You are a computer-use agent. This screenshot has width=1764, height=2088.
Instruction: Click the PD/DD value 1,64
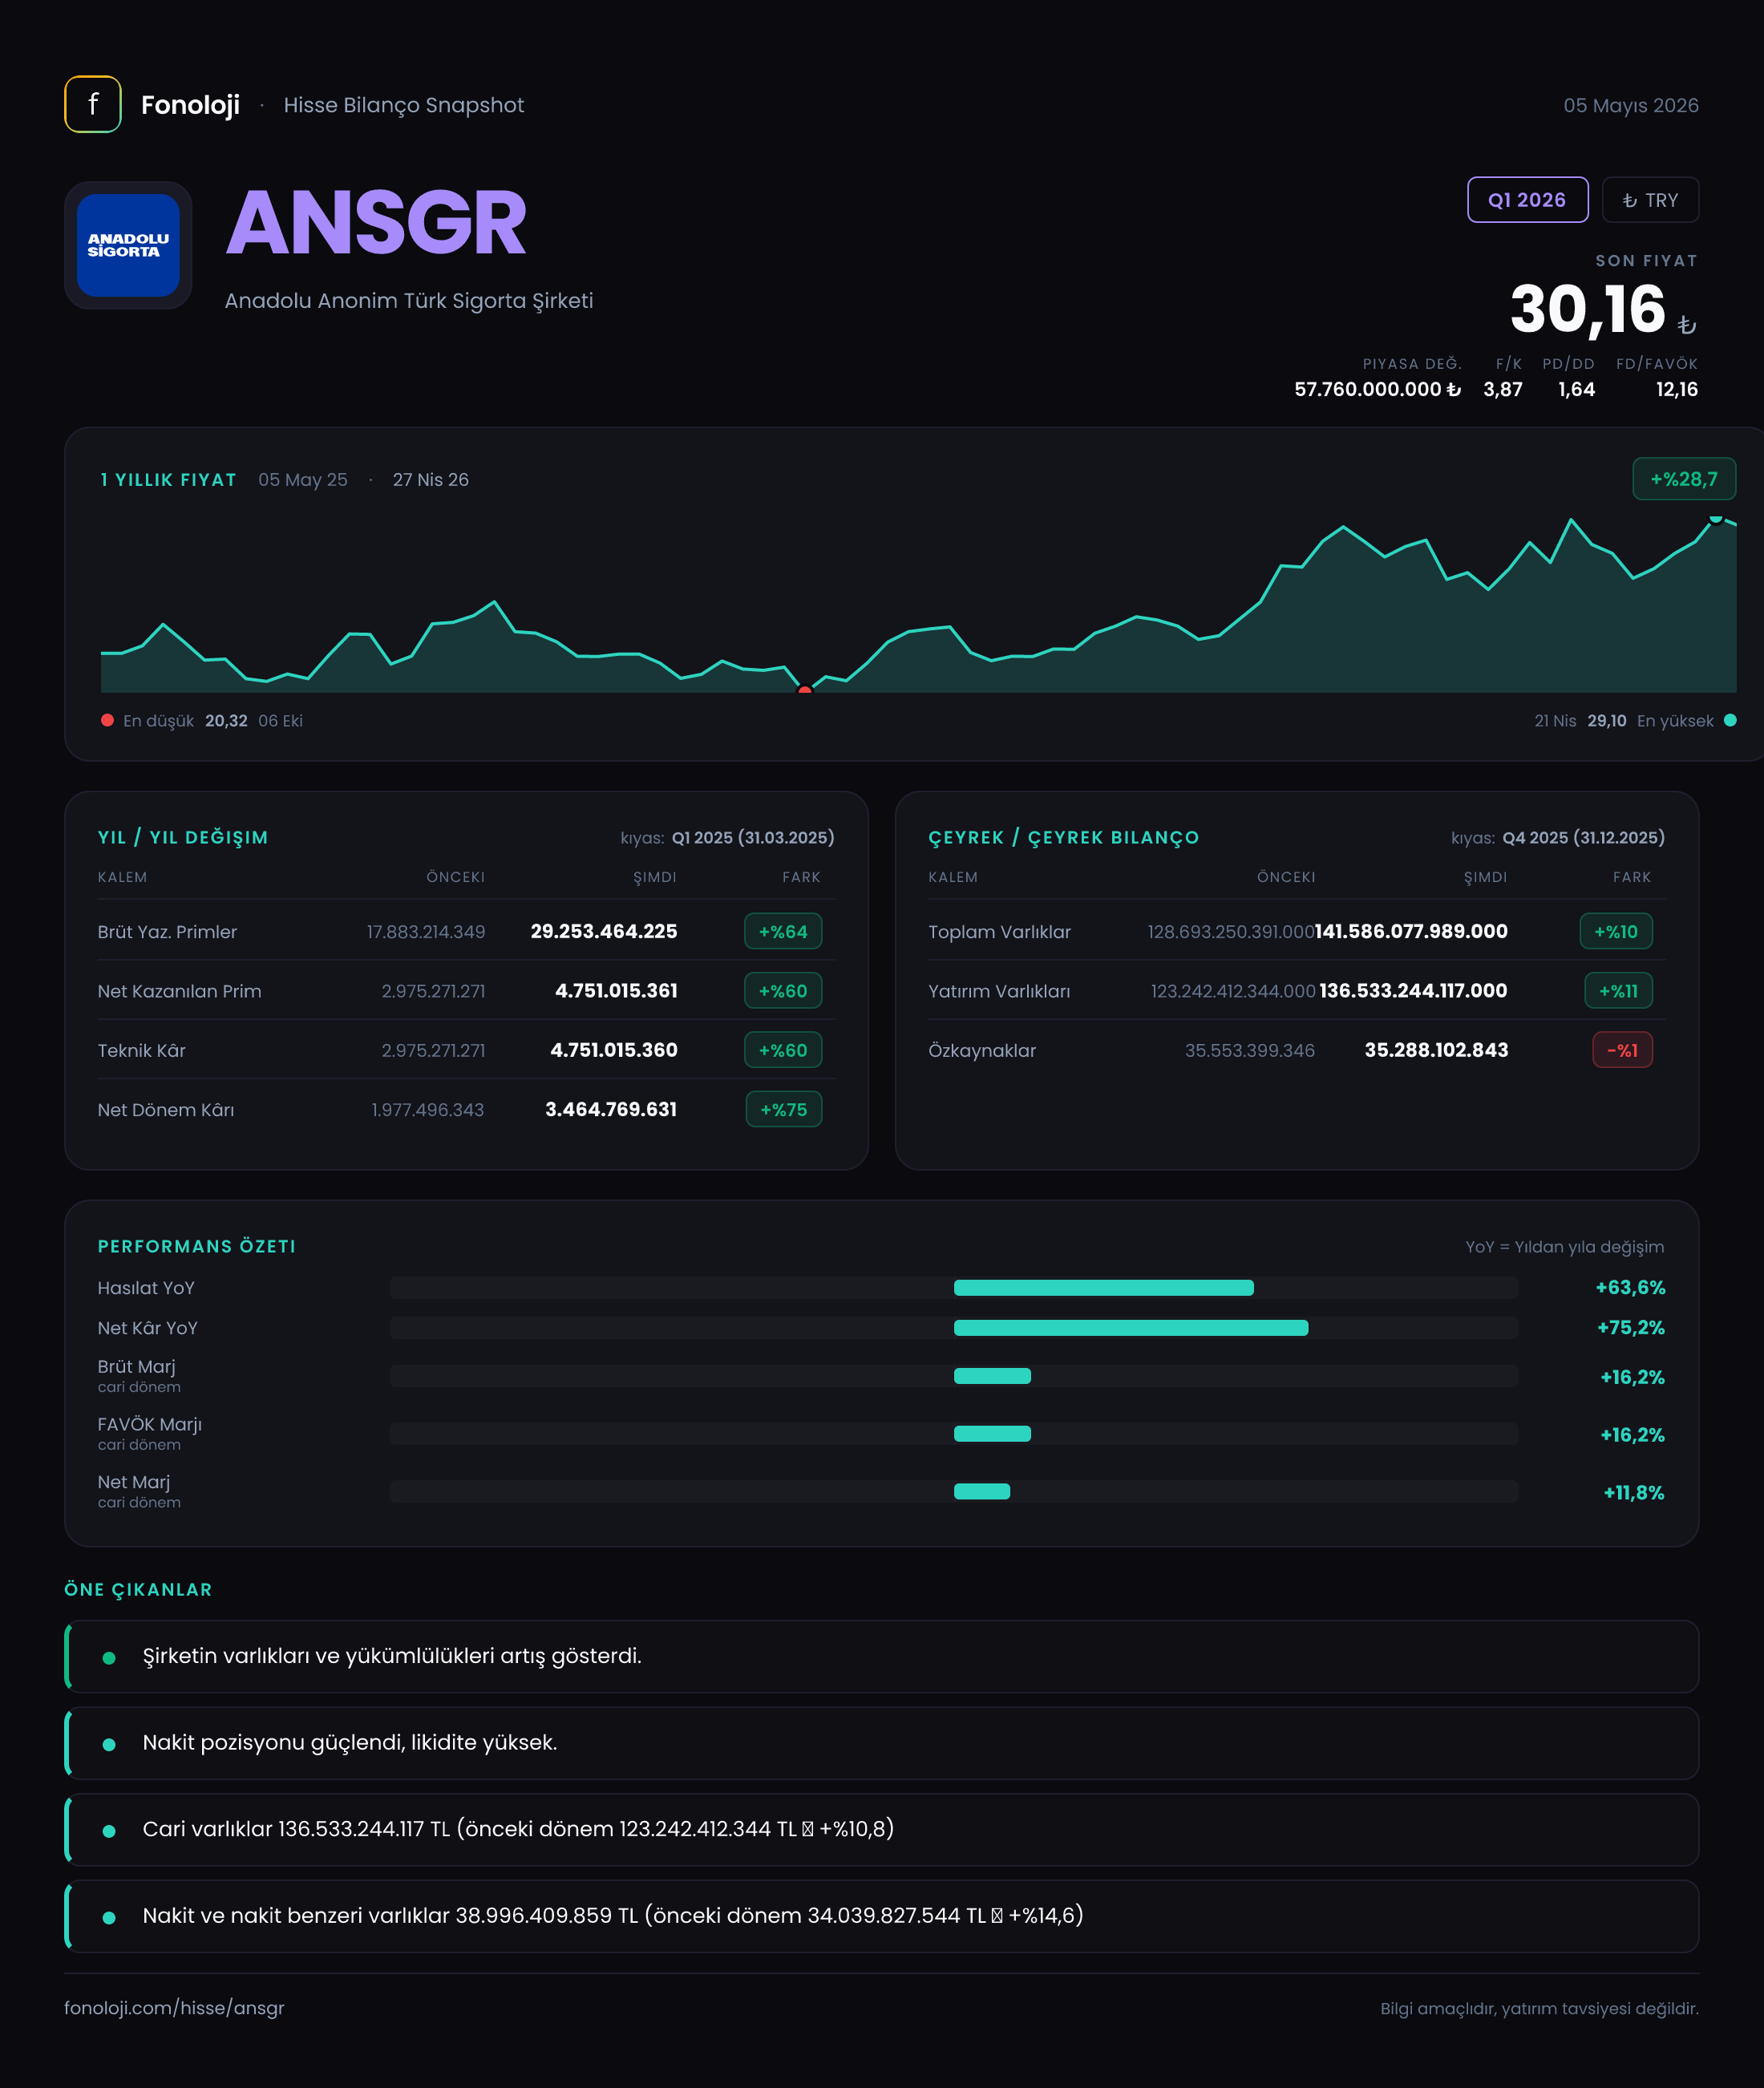(x=1577, y=389)
